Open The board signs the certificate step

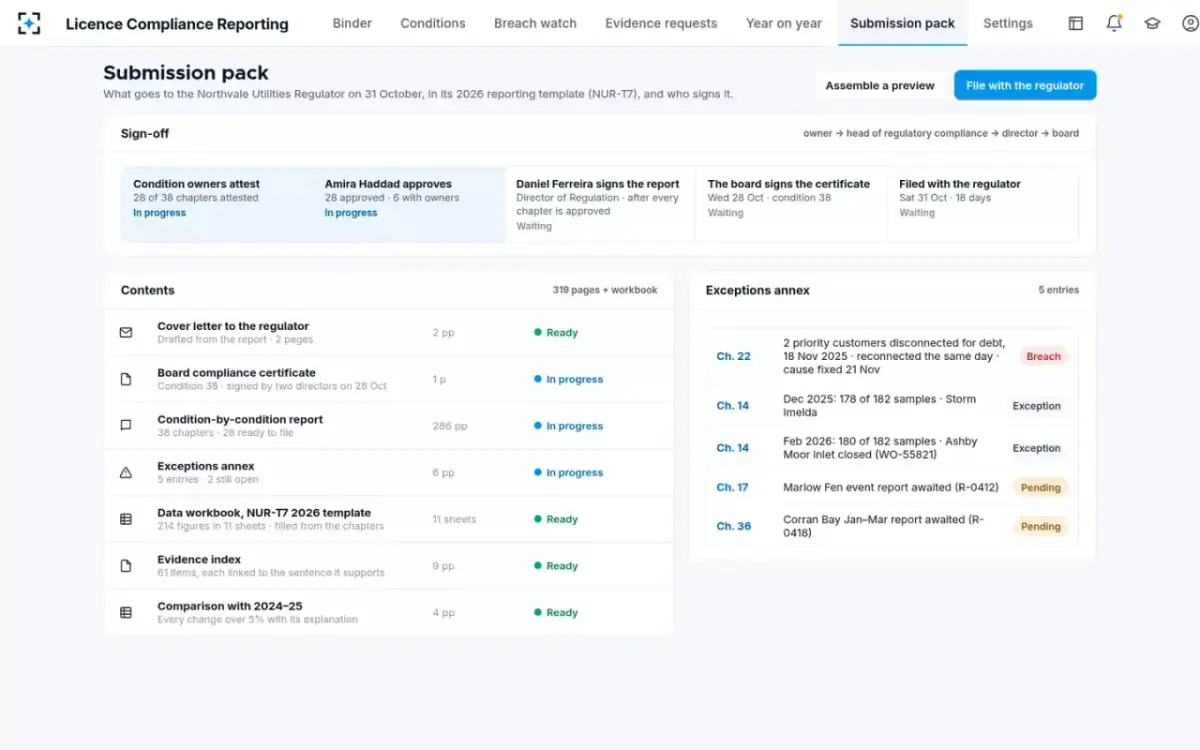click(x=791, y=204)
